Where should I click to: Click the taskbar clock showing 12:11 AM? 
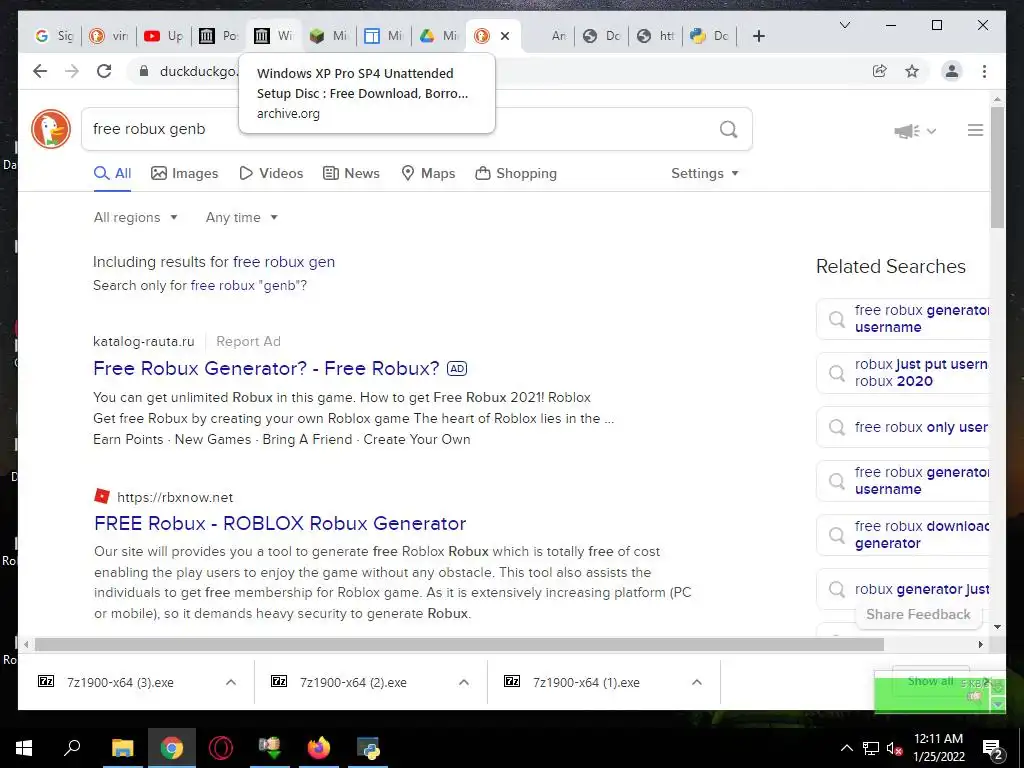938,748
